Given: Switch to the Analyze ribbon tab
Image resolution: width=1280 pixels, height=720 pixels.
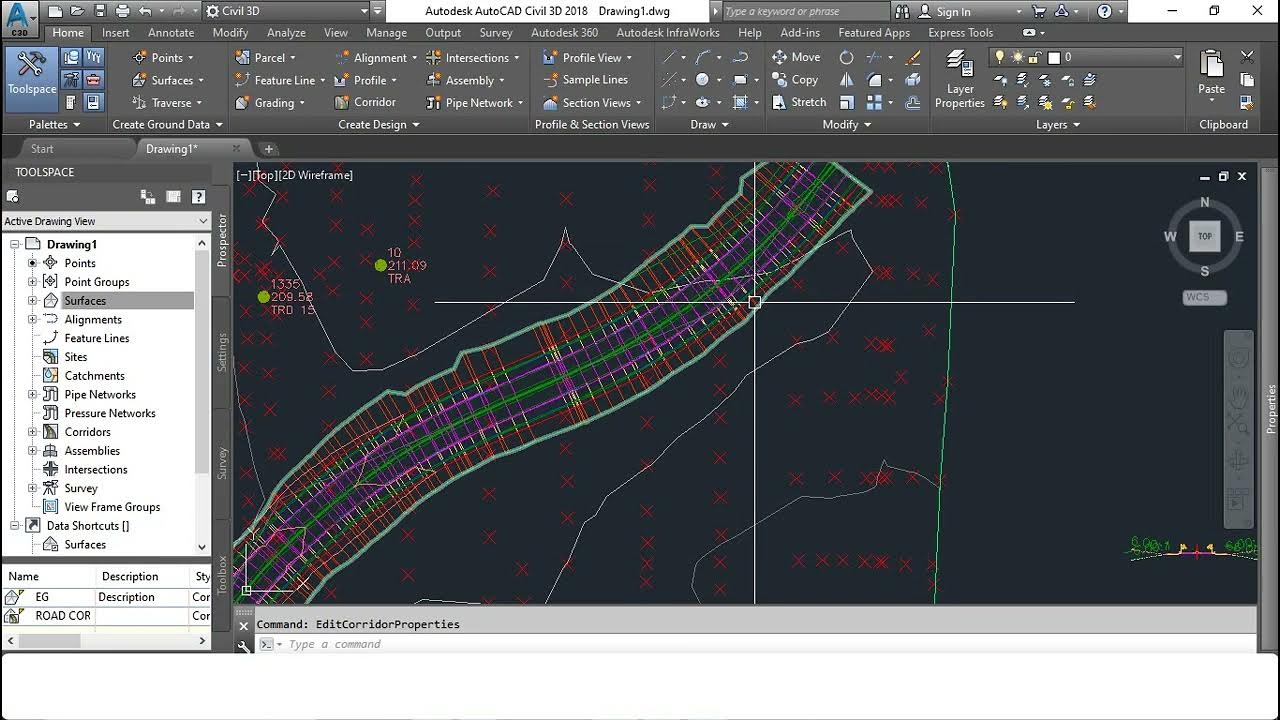Looking at the screenshot, I should (286, 33).
